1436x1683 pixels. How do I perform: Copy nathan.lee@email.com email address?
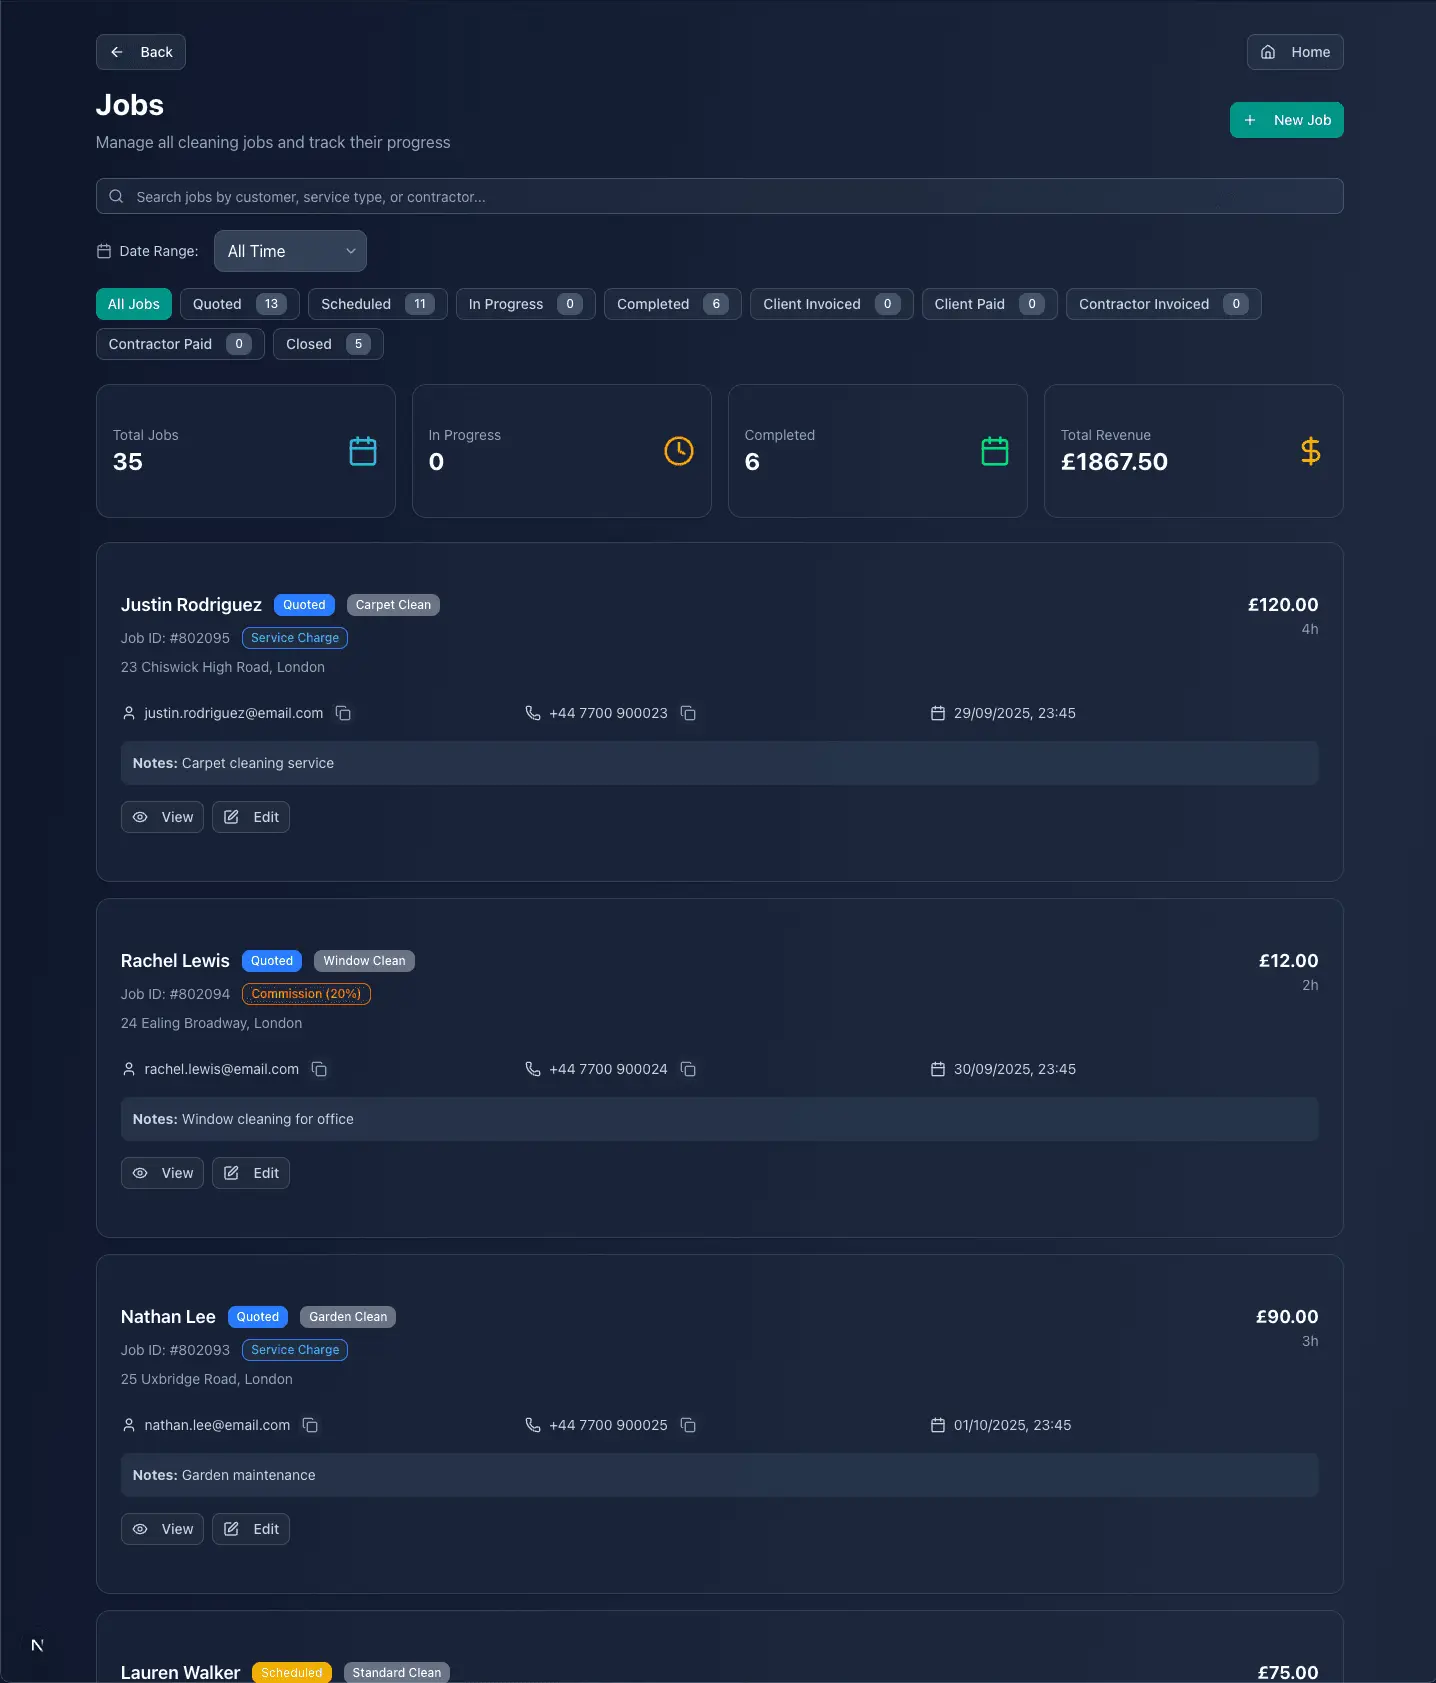click(310, 1425)
